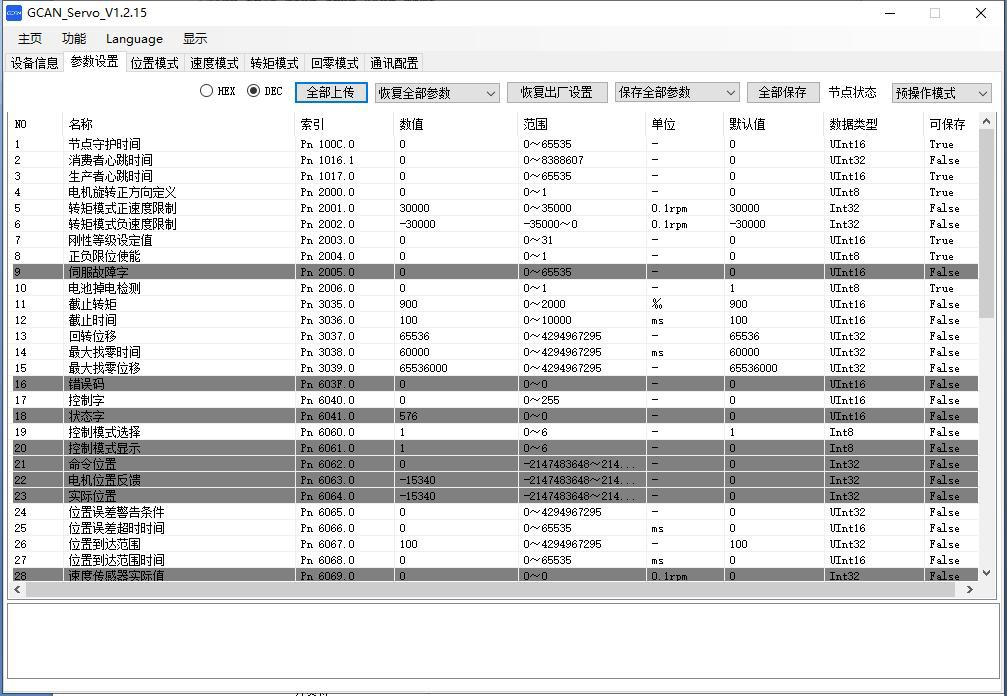Click the 全部上传 button
Image resolution: width=1007 pixels, height=696 pixels.
coord(331,92)
